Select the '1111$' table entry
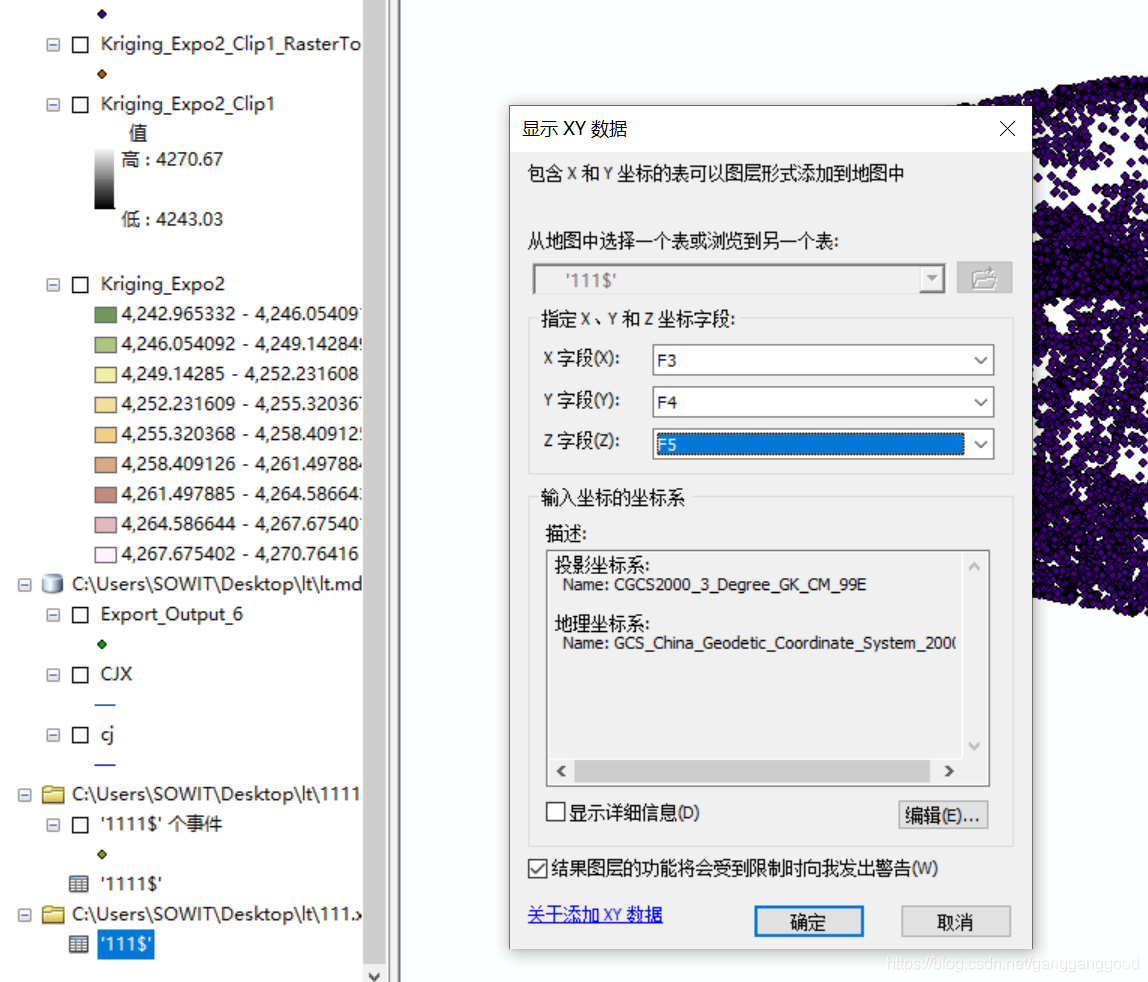Screen dimensions: 1148x982 pos(131,884)
